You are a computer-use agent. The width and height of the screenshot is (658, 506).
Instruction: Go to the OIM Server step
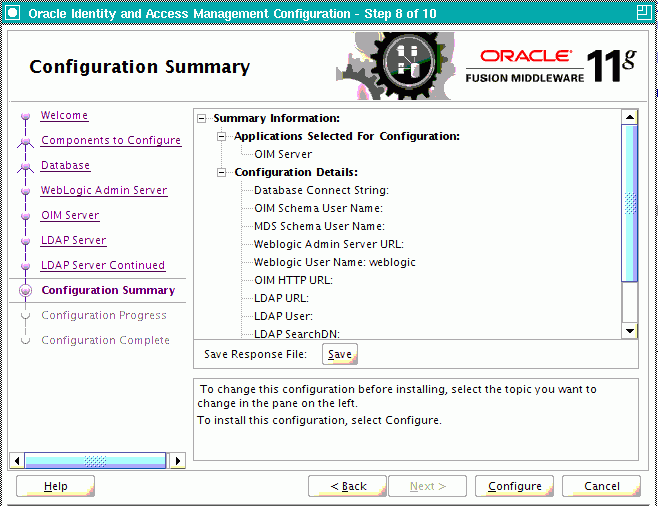pyautogui.click(x=70, y=215)
